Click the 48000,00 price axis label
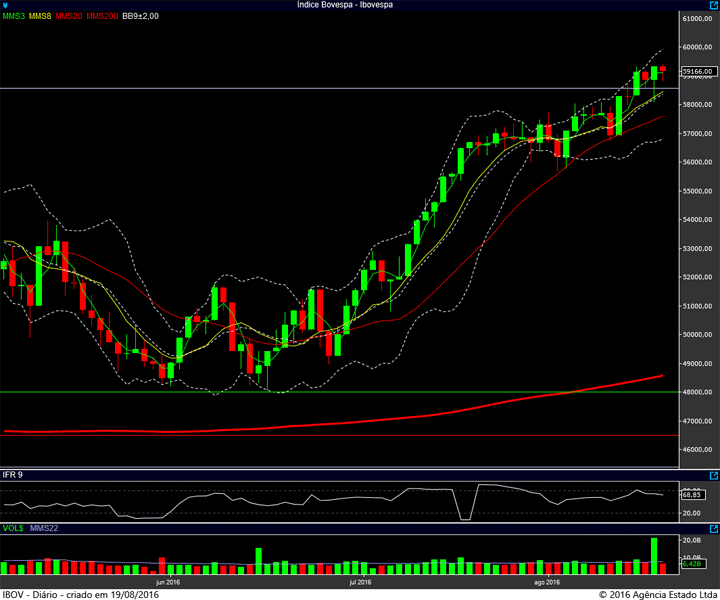The height and width of the screenshot is (600, 720). pyautogui.click(x=698, y=392)
